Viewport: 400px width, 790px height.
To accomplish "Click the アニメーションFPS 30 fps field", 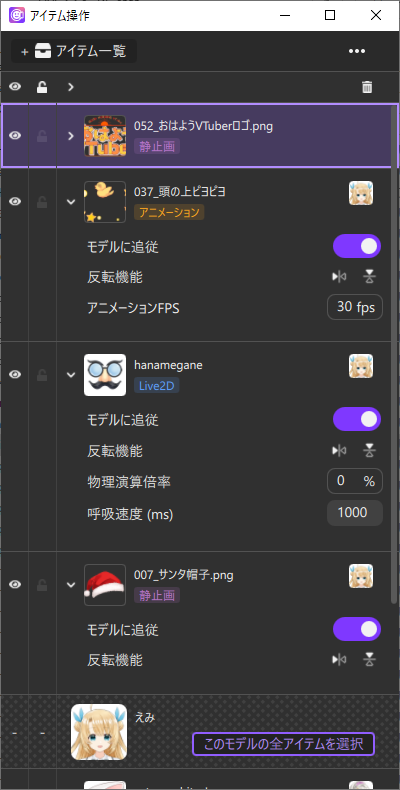I will tap(355, 307).
